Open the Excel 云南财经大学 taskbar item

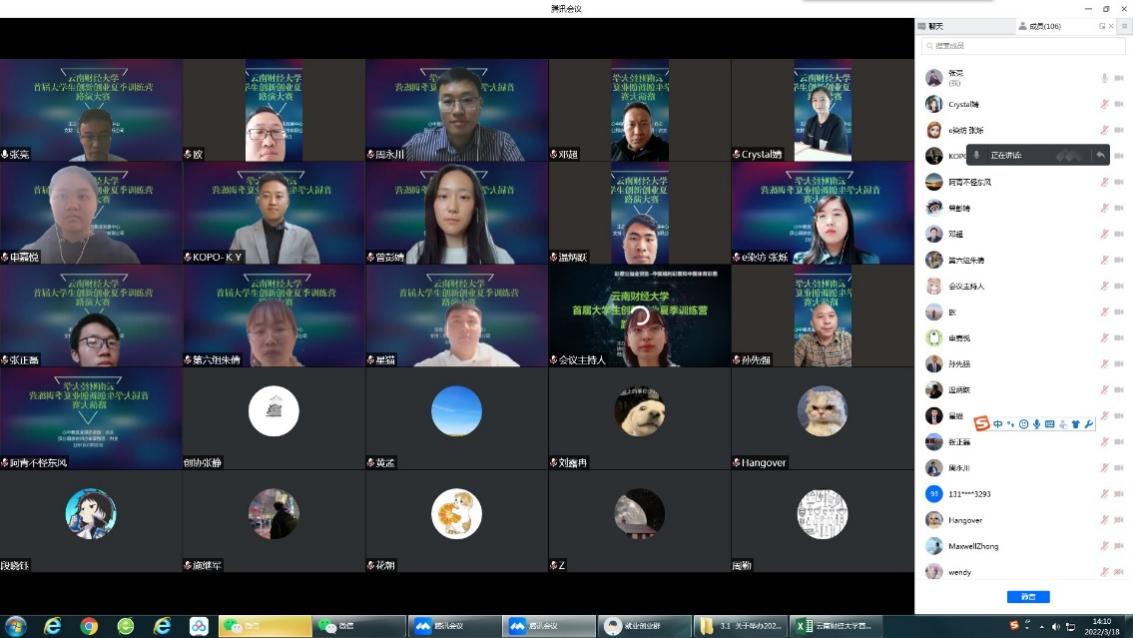click(837, 626)
